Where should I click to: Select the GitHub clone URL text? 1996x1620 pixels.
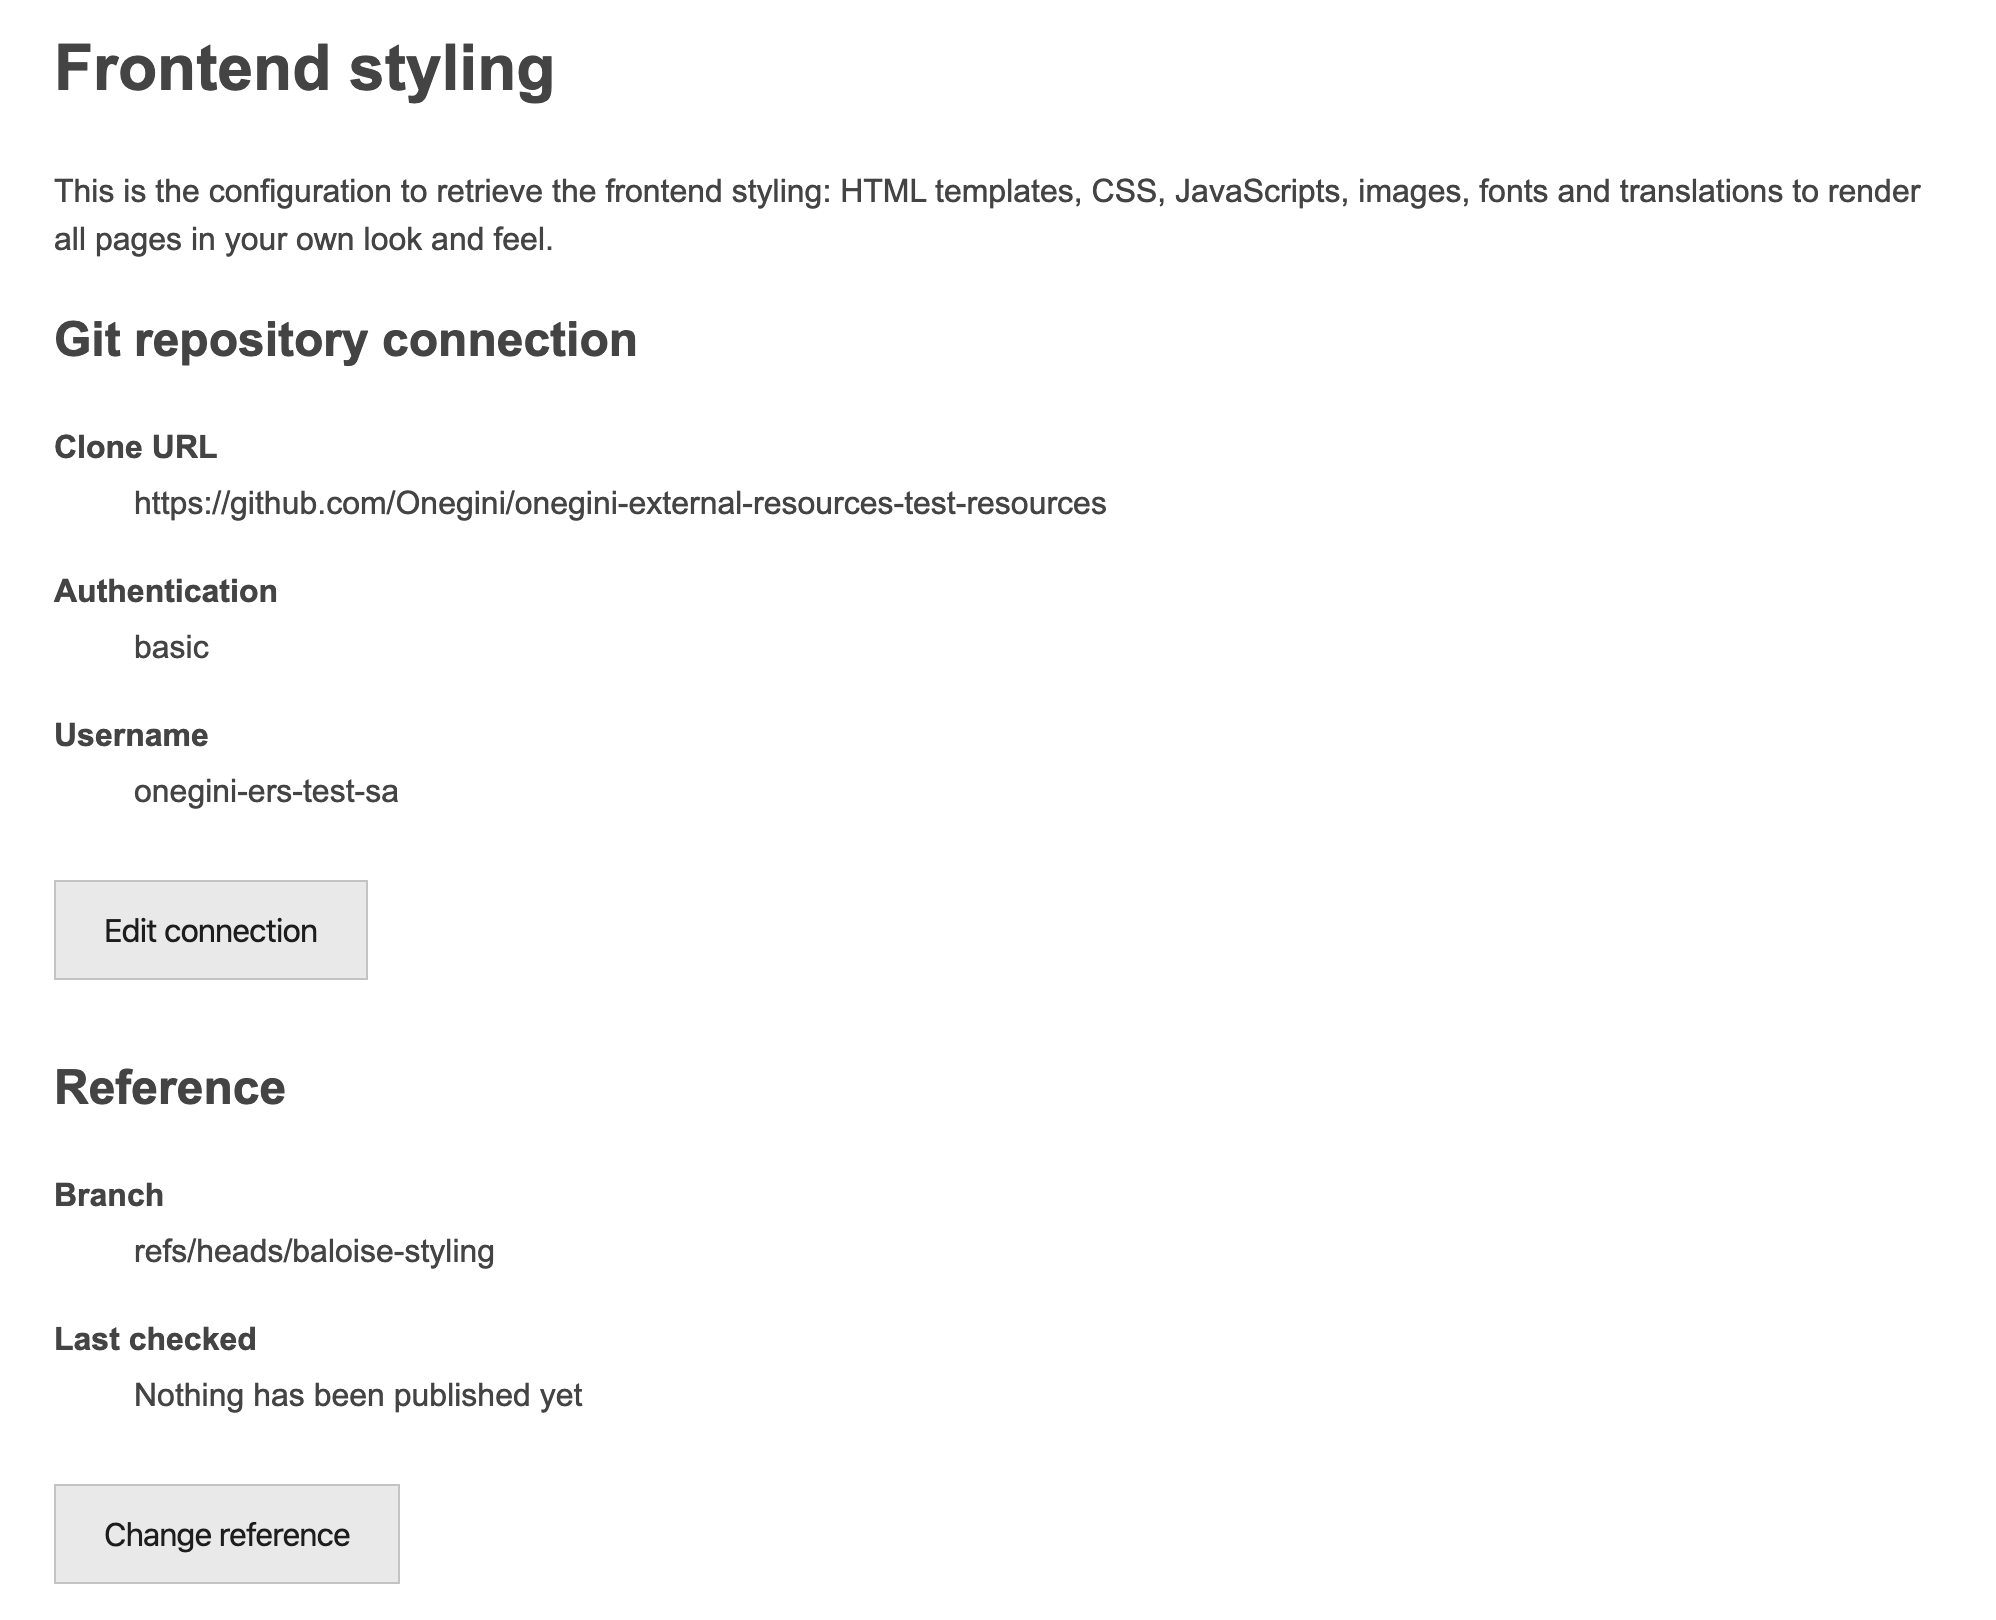620,503
